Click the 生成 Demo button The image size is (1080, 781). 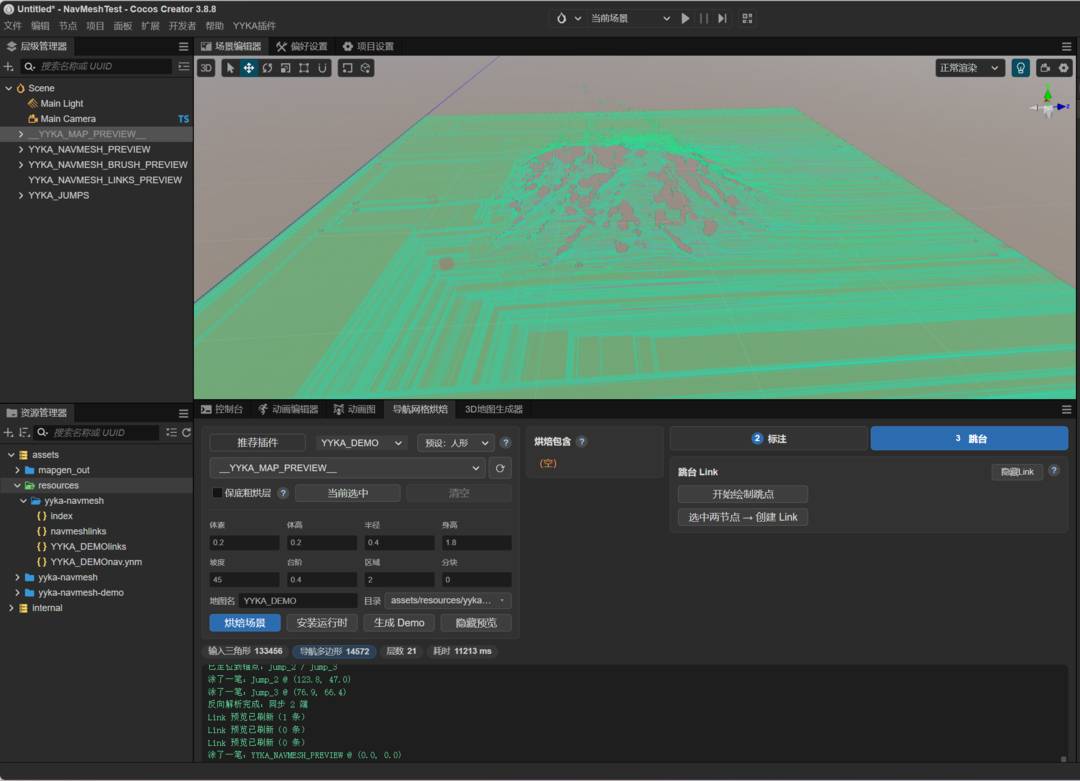coord(399,623)
